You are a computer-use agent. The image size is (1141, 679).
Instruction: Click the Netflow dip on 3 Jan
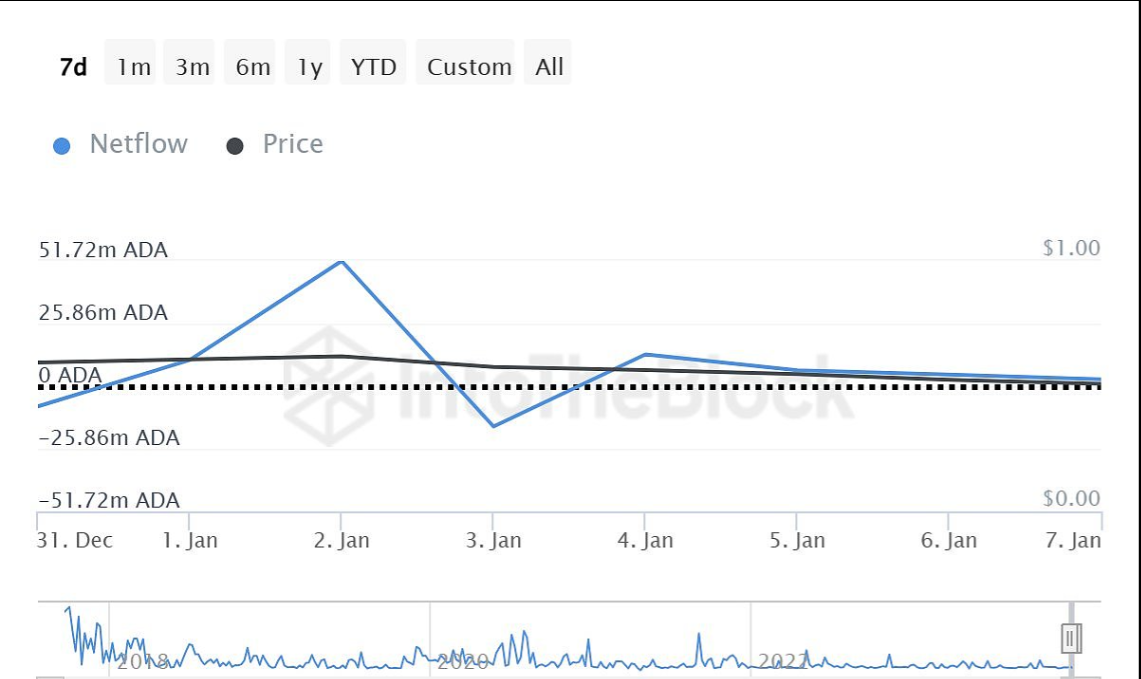[x=493, y=426]
